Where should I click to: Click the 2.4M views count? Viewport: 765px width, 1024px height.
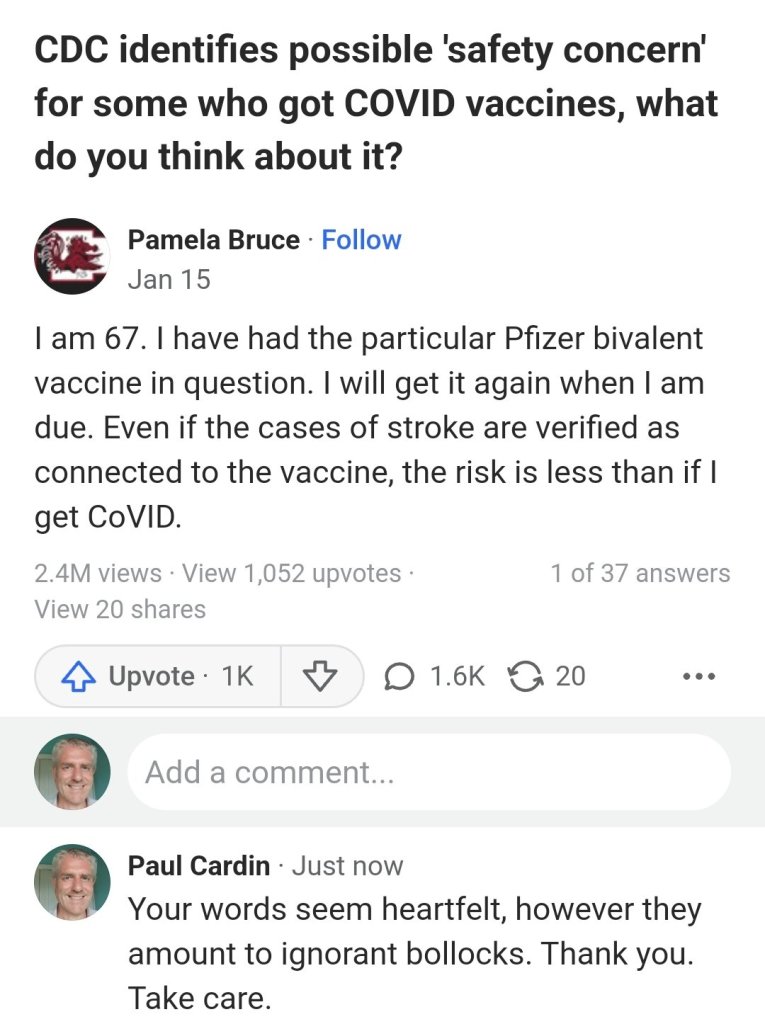pyautogui.click(x=97, y=574)
